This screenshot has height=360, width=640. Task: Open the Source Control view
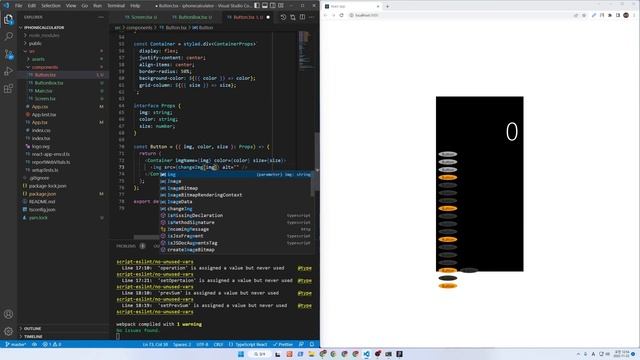click(9, 54)
